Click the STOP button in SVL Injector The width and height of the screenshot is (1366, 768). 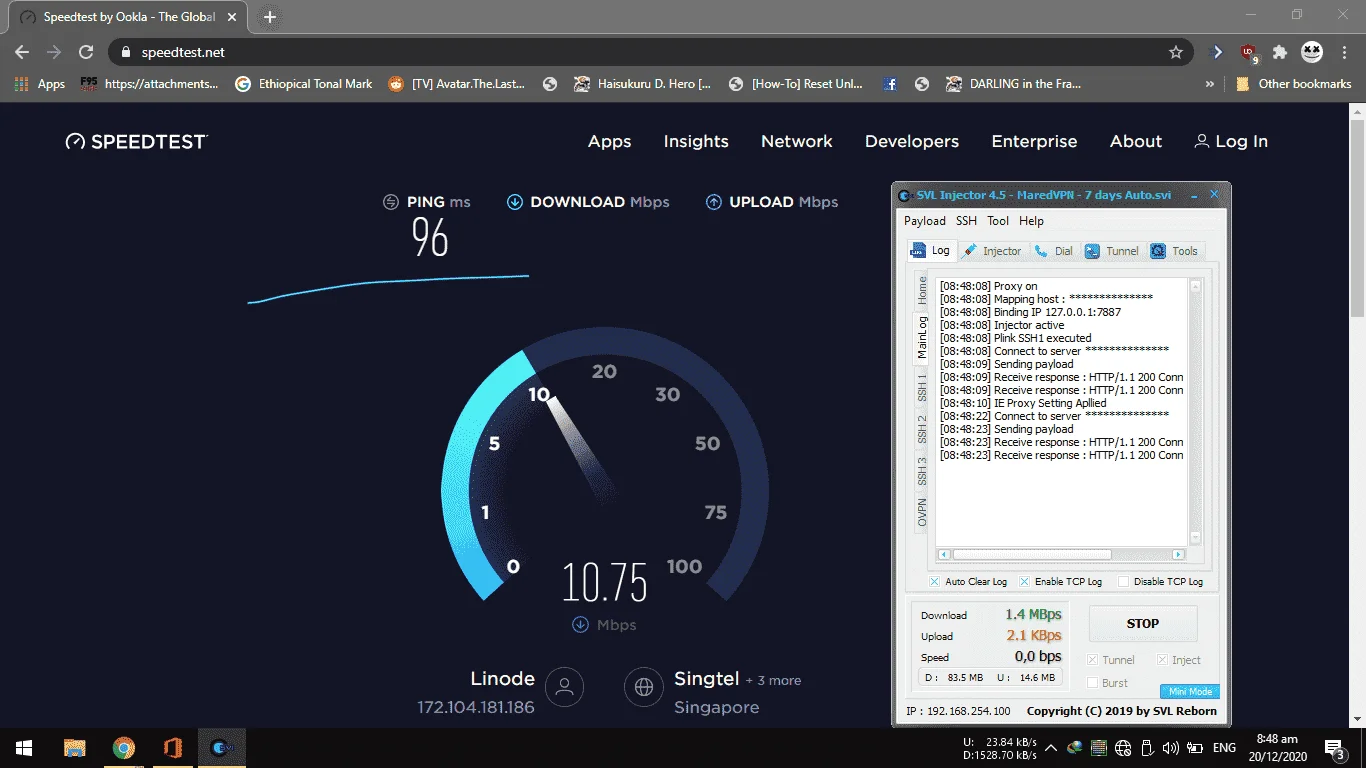click(1142, 623)
